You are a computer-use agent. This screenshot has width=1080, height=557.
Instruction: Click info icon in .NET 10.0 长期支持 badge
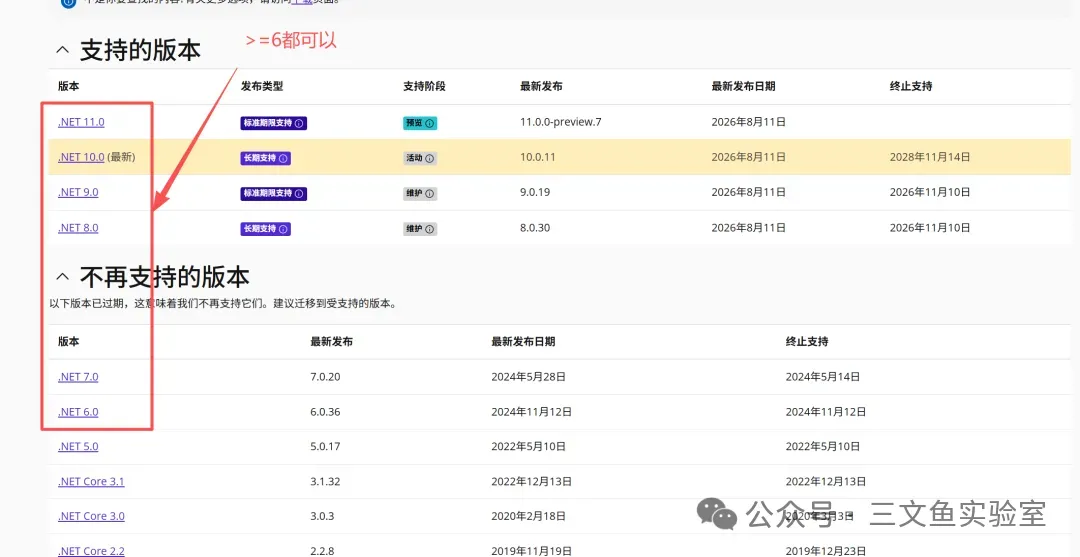[282, 158]
